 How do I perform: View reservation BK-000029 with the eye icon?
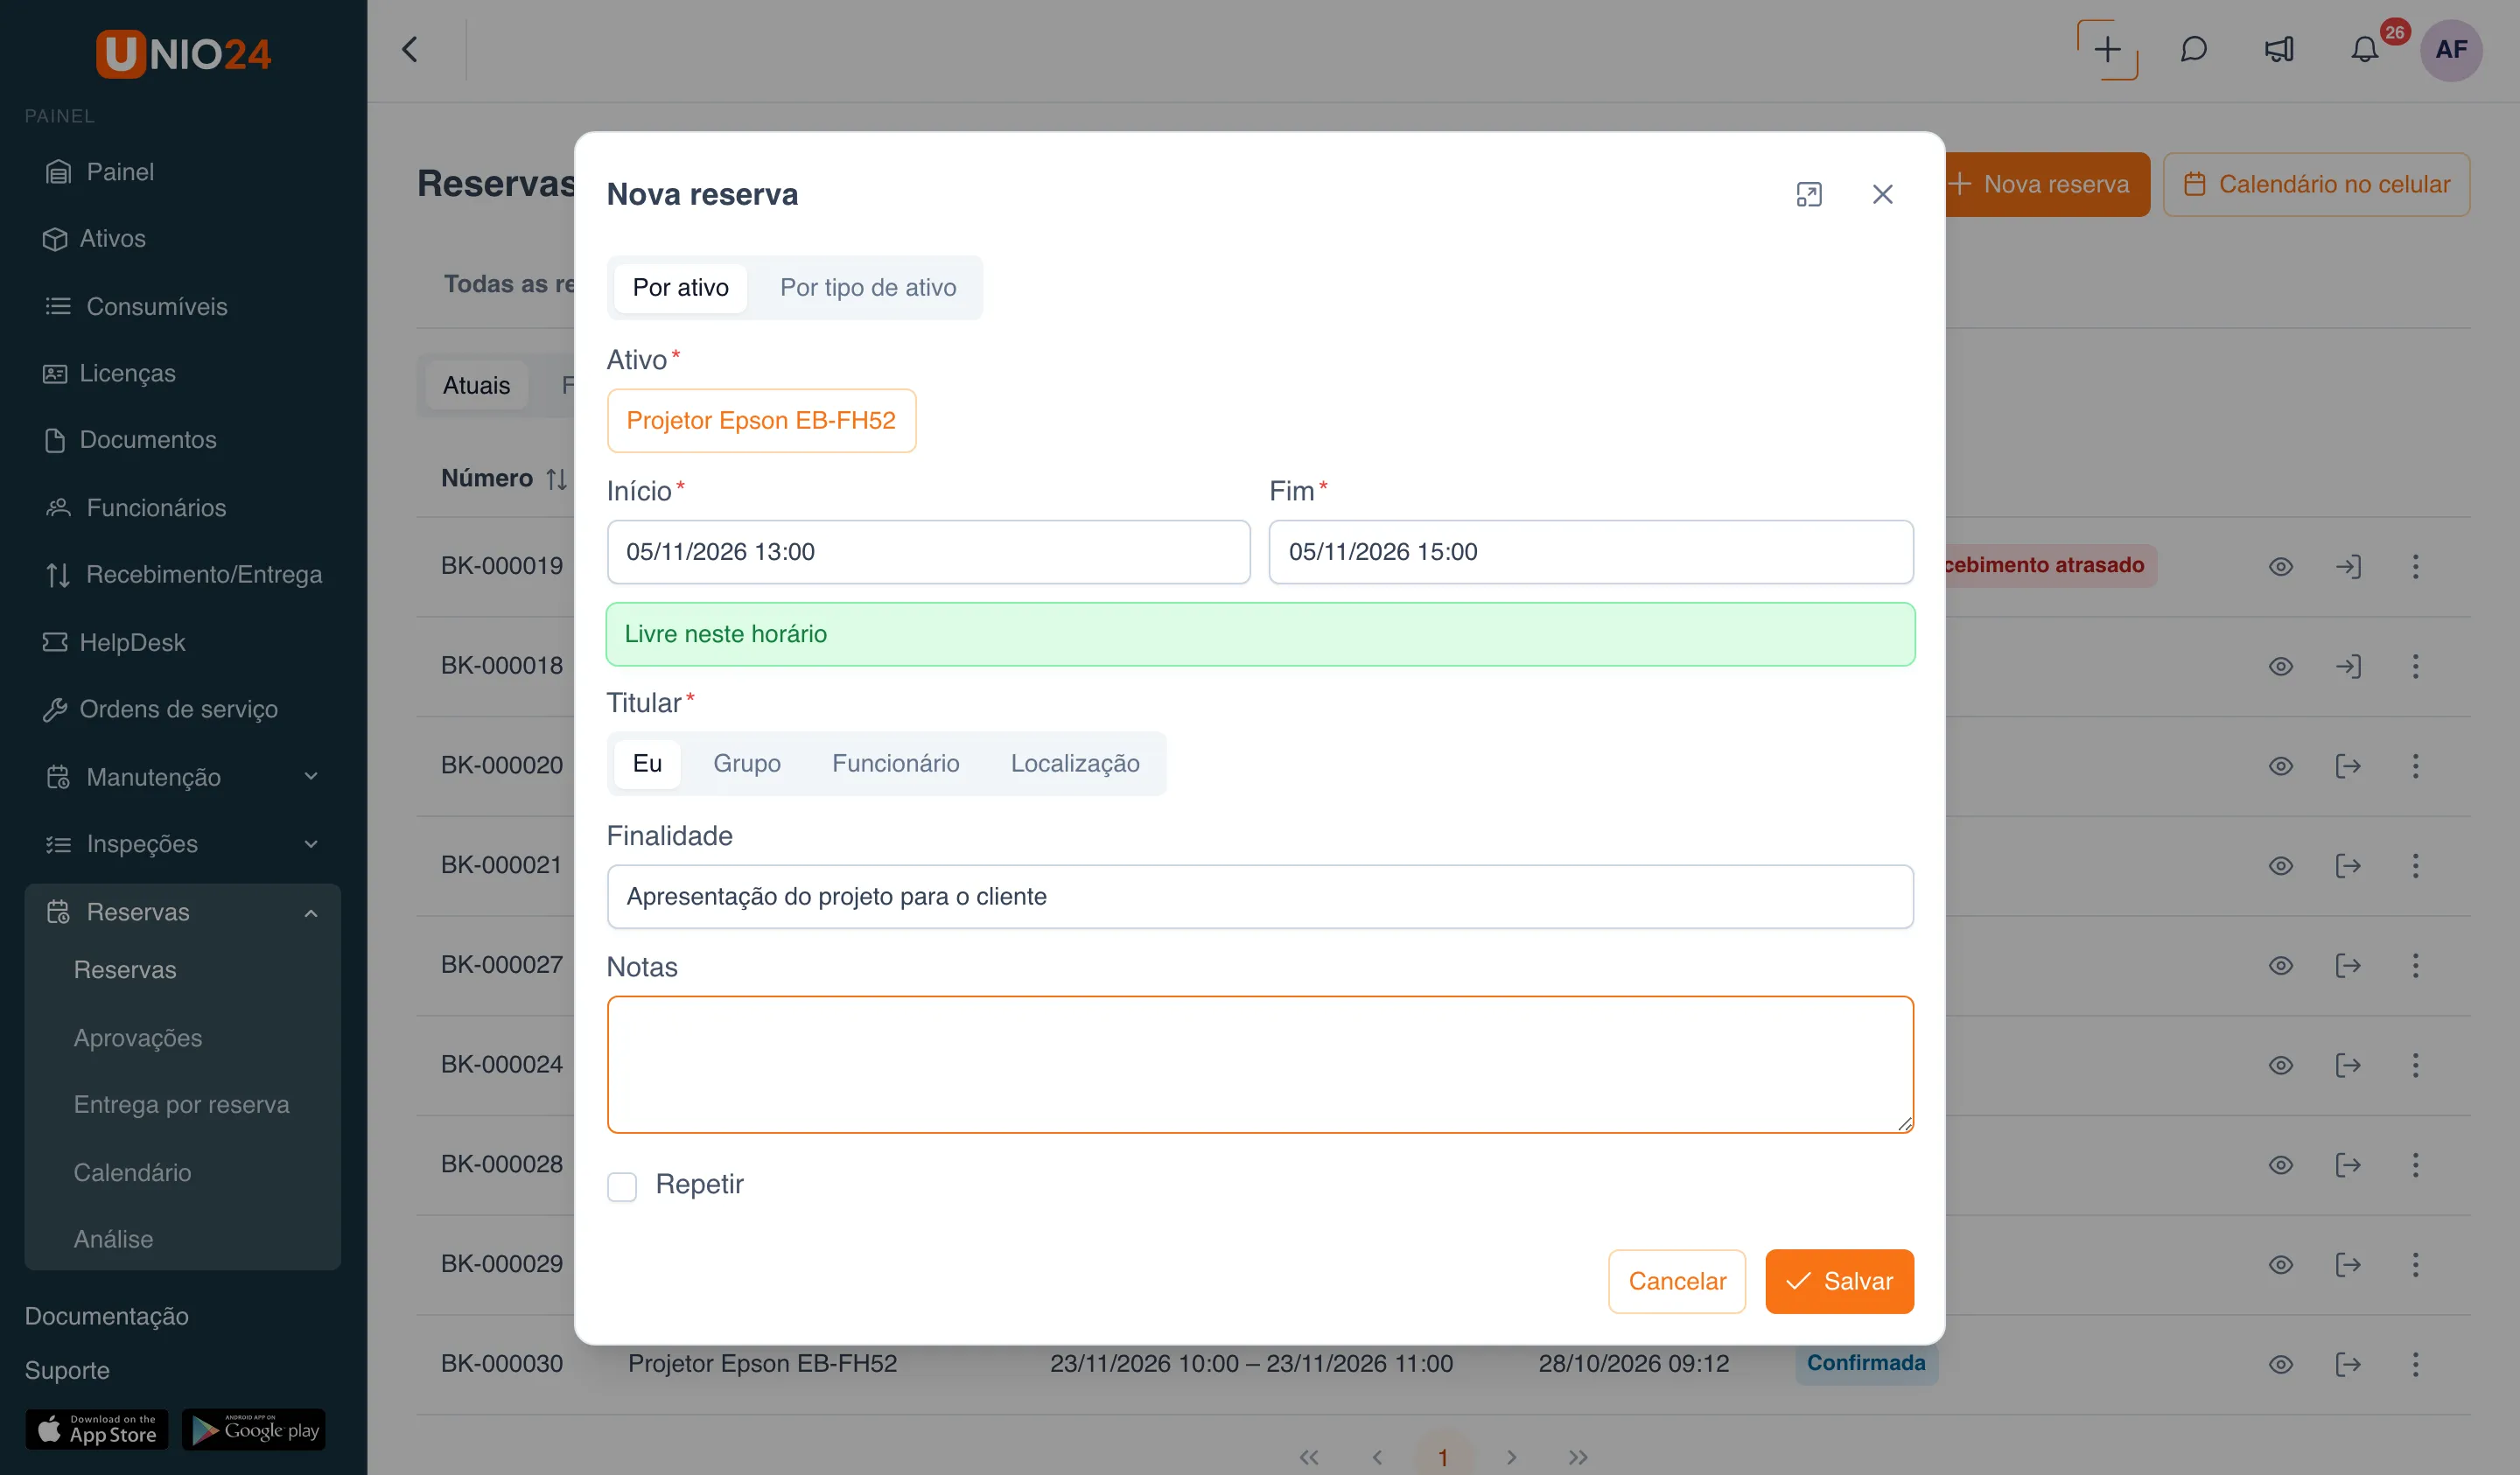(x=2280, y=1264)
